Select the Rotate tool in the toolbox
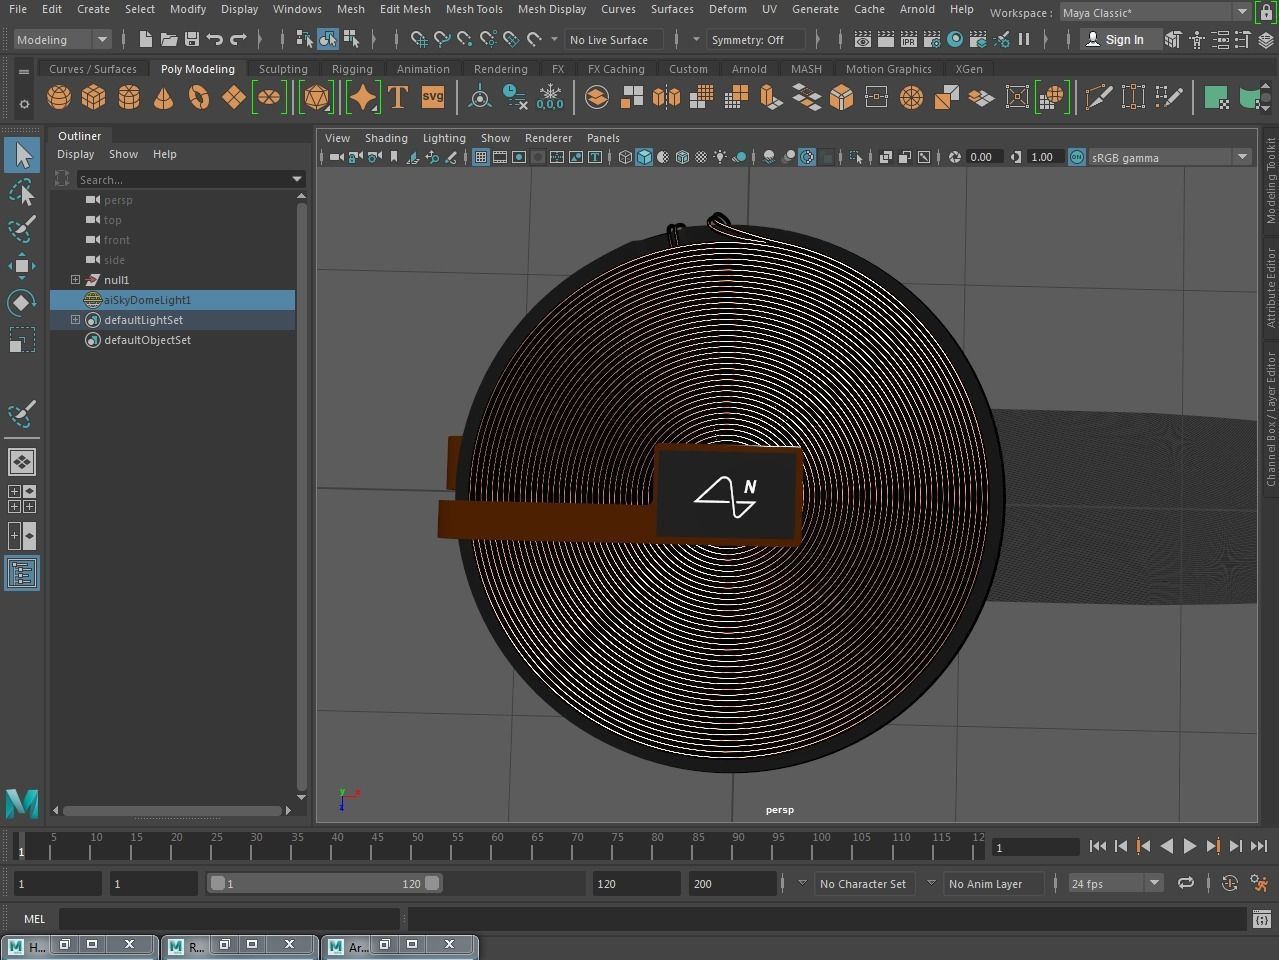Viewport: 1279px width, 960px height. coord(22,303)
